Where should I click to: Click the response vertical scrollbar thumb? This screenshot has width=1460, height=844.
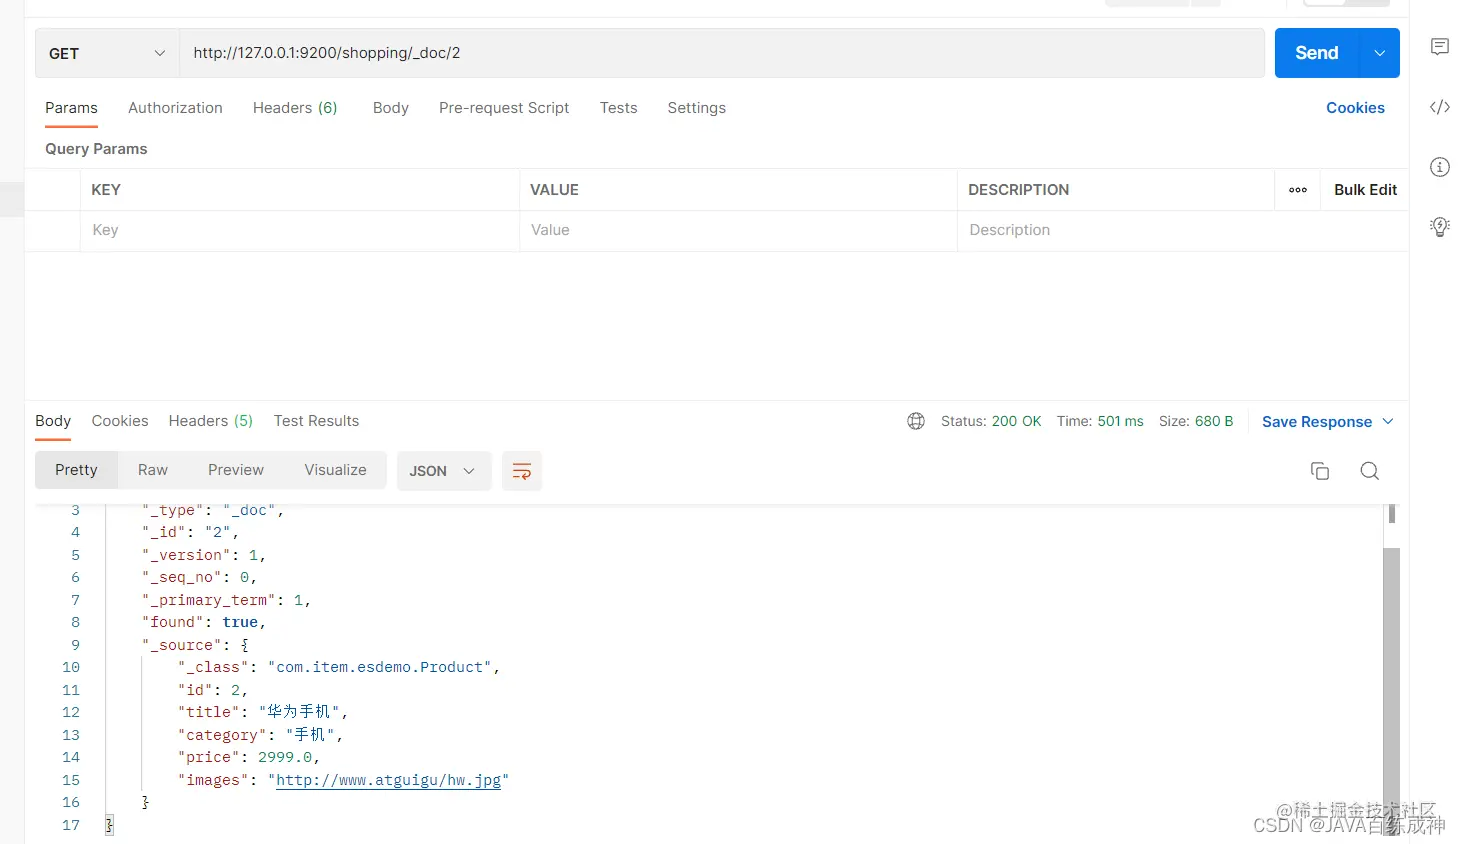(1391, 690)
